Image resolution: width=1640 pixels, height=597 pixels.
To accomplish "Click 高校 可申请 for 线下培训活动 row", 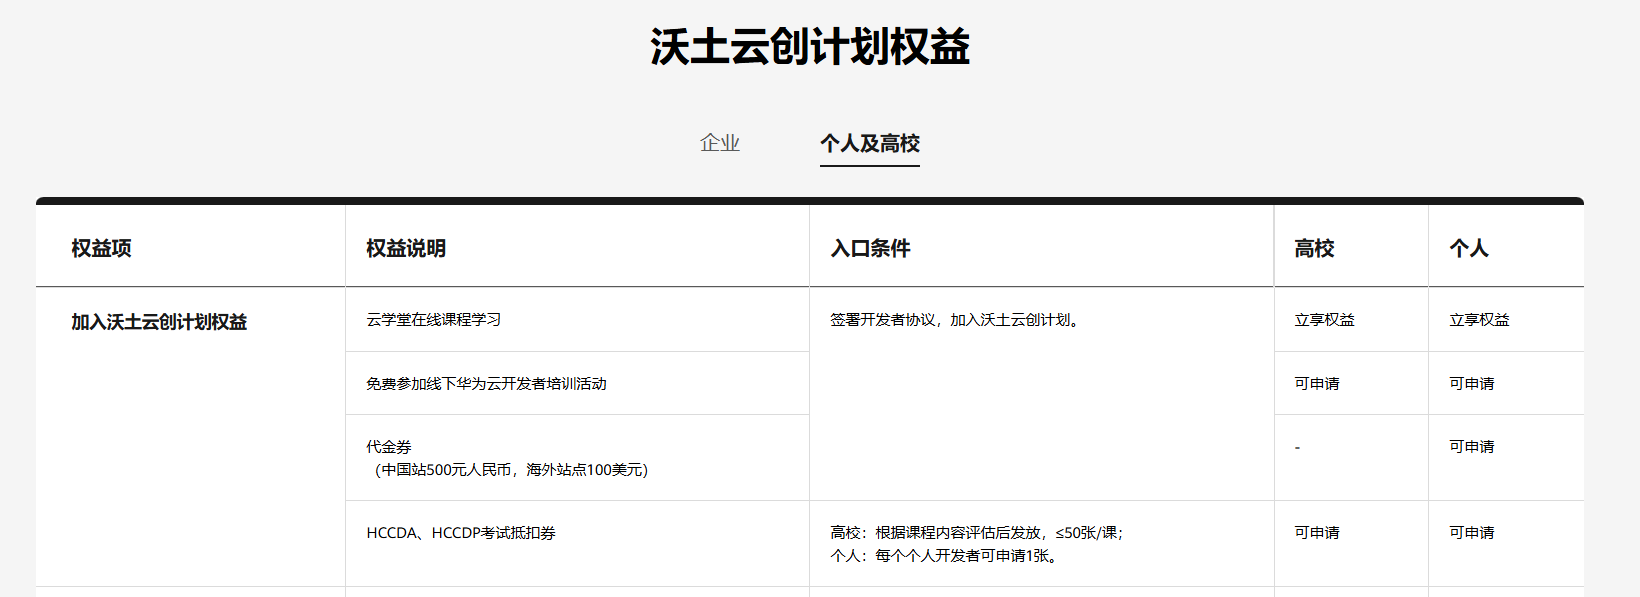I will tap(1317, 384).
